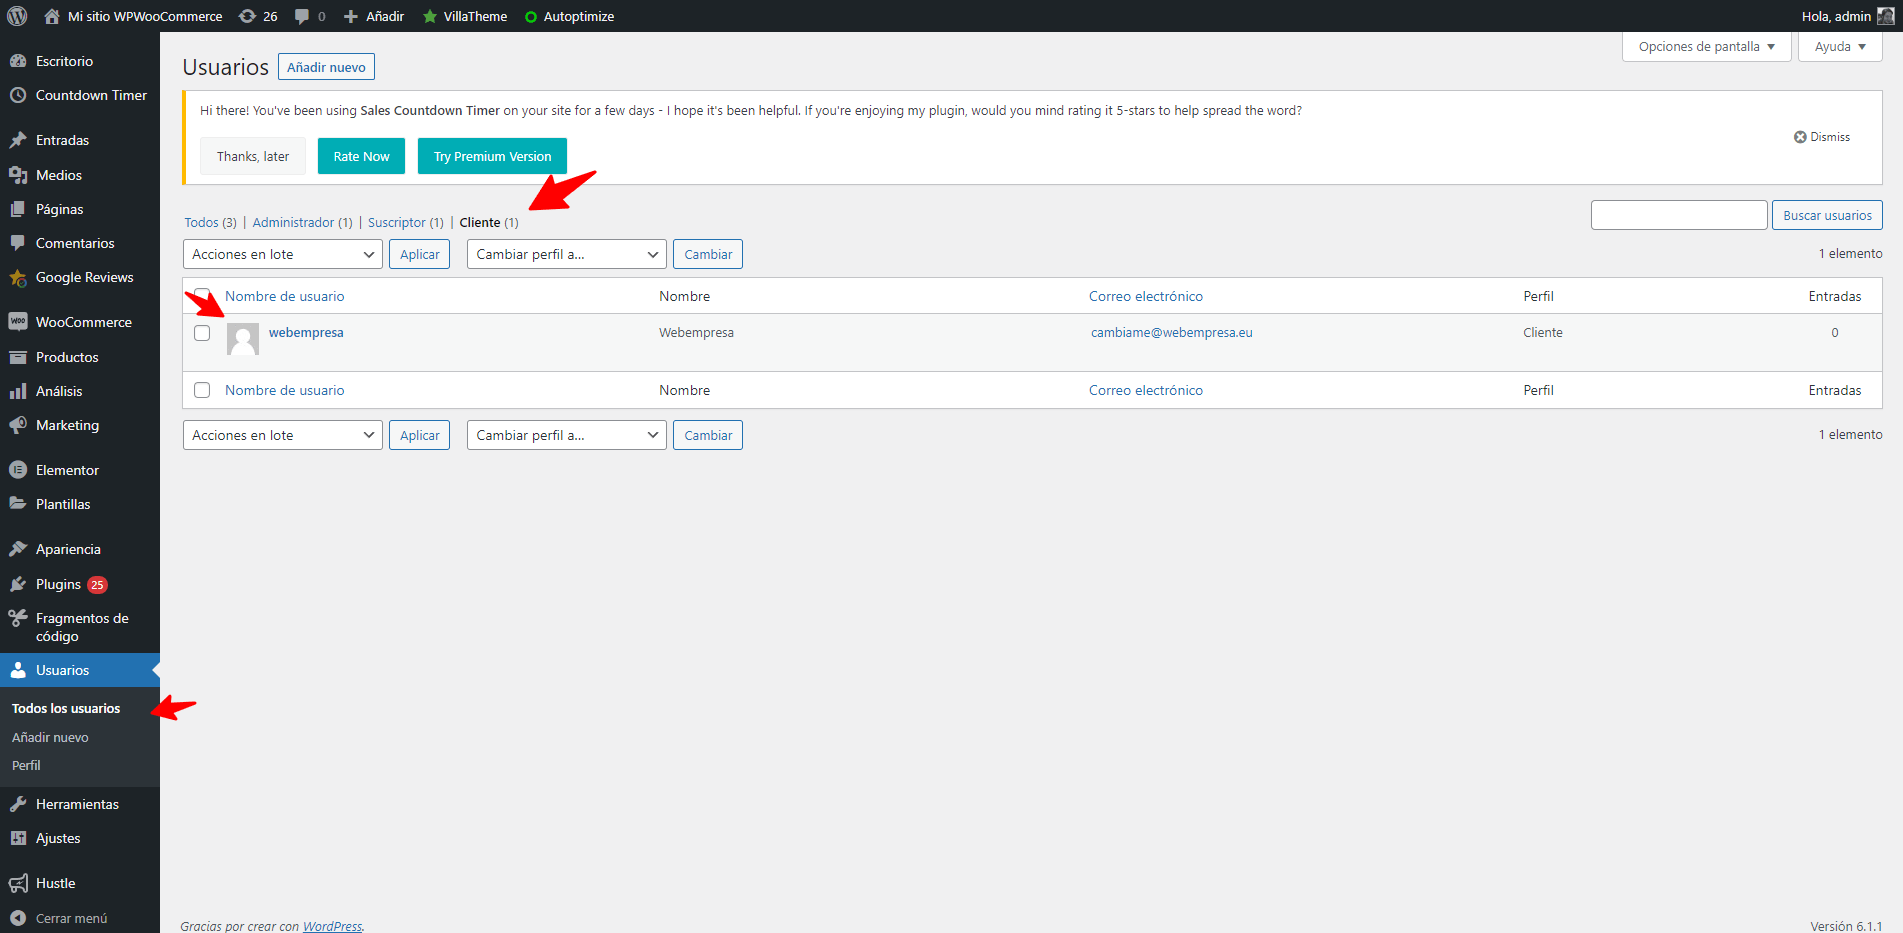The height and width of the screenshot is (933, 1903).
Task: Click the Escritorio dashboard icon
Action: 18,61
